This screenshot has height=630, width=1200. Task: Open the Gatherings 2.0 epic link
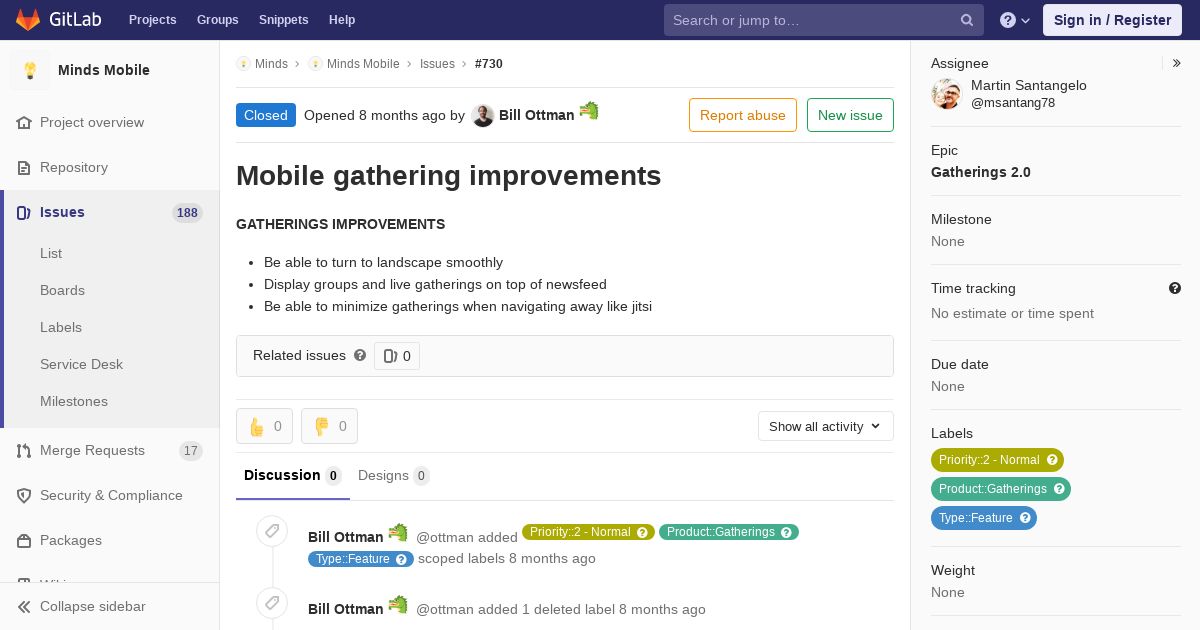click(x=981, y=172)
